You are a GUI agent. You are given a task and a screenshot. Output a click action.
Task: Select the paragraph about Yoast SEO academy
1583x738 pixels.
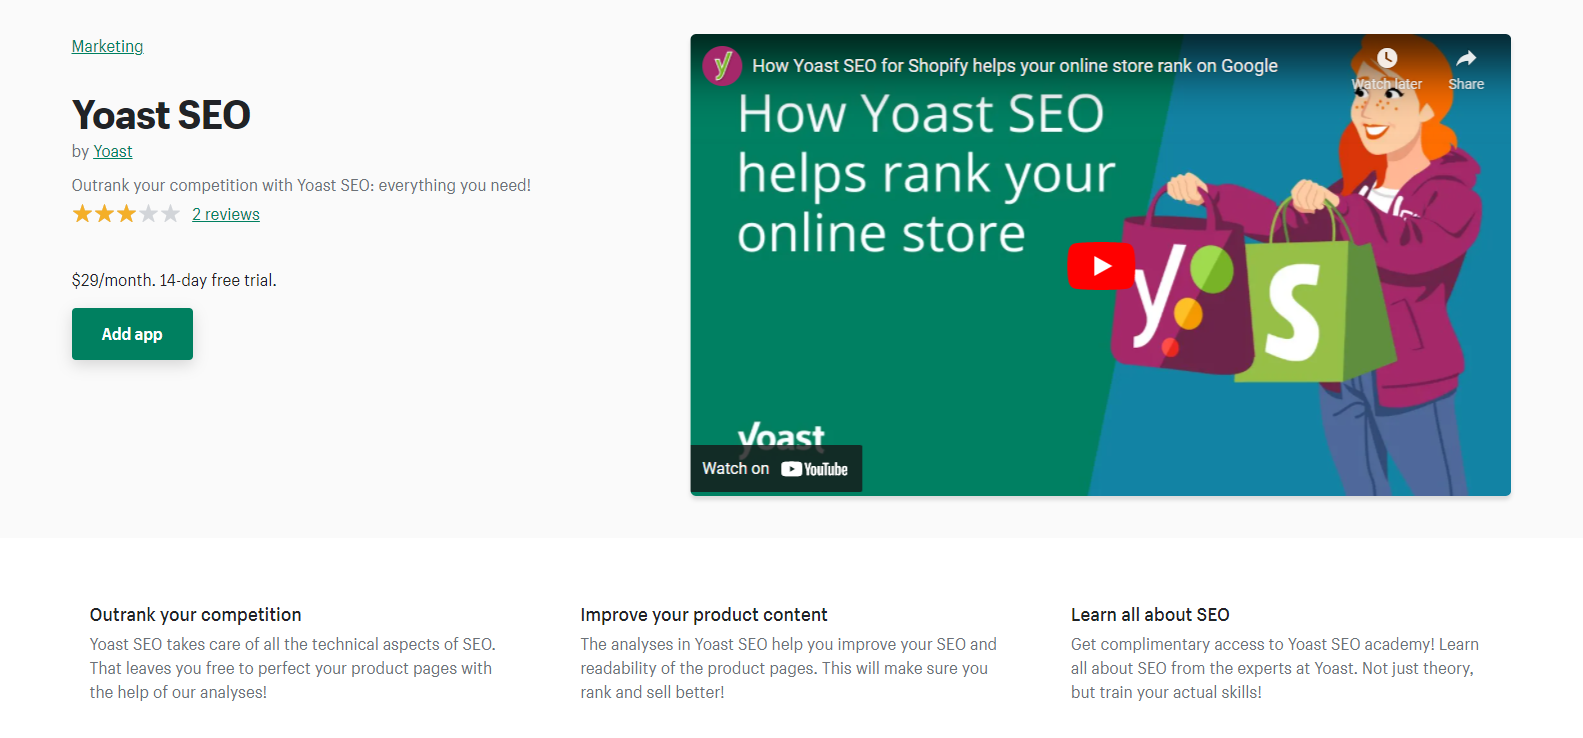point(1275,668)
